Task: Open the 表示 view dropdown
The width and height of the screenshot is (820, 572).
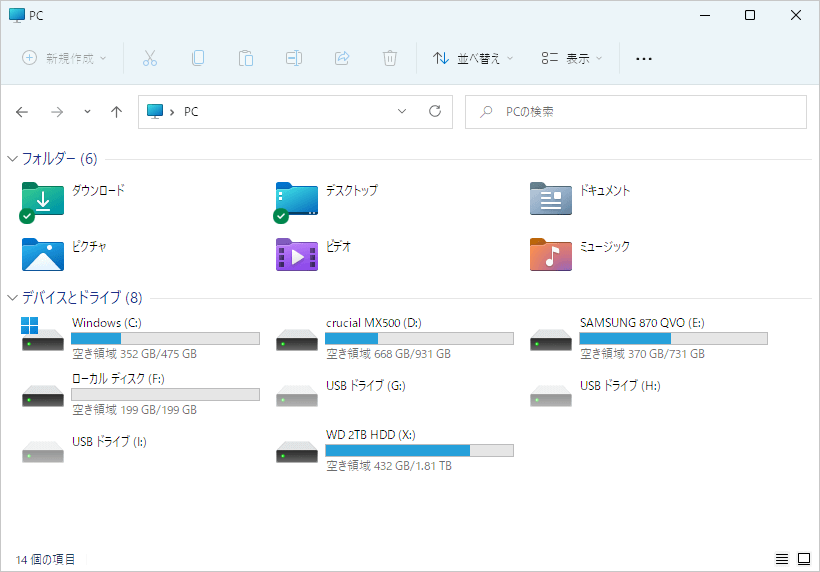Action: [x=572, y=58]
